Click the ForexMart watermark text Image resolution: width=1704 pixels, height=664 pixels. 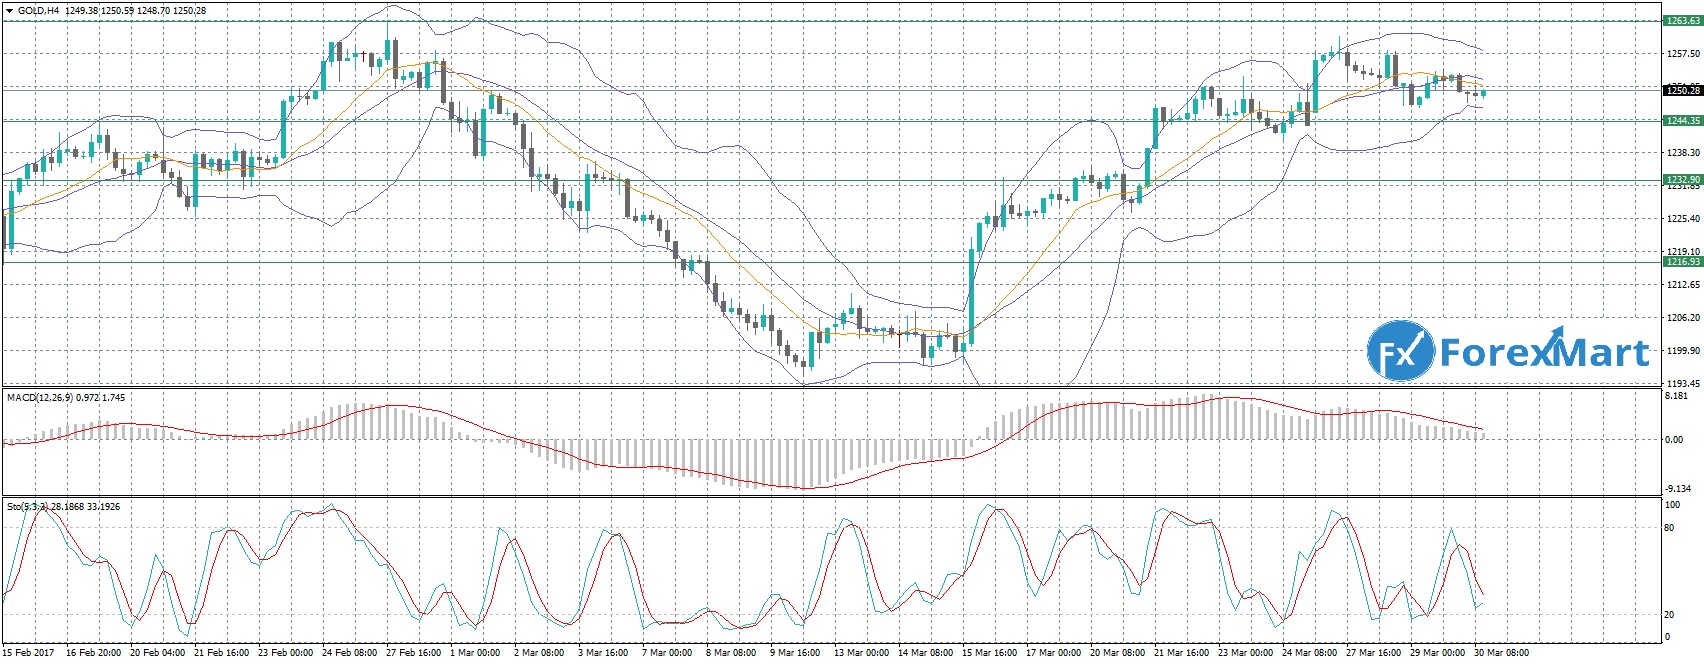pos(1544,353)
